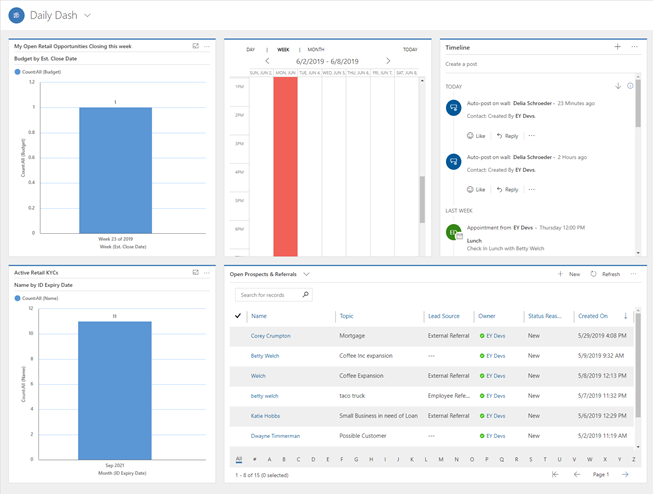The height and width of the screenshot is (494, 653).
Task: Open the Name column header sort menu
Action: point(259,316)
